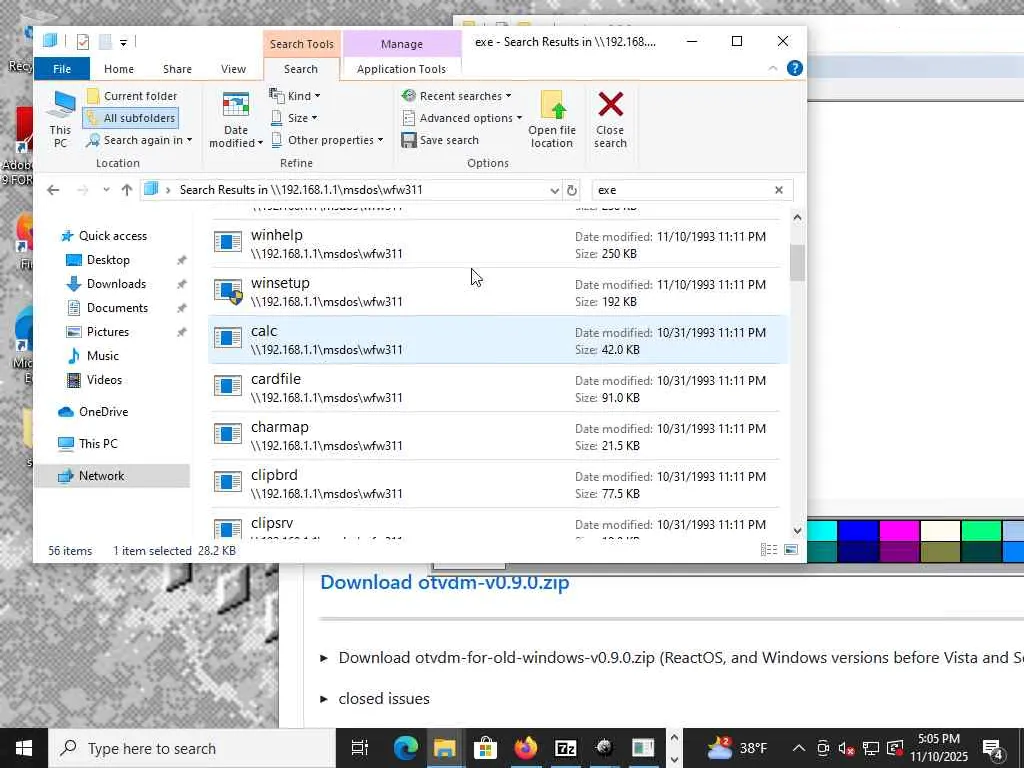This screenshot has width=1024, height=768.
Task: Go up one folder level with up arrow
Action: click(126, 190)
